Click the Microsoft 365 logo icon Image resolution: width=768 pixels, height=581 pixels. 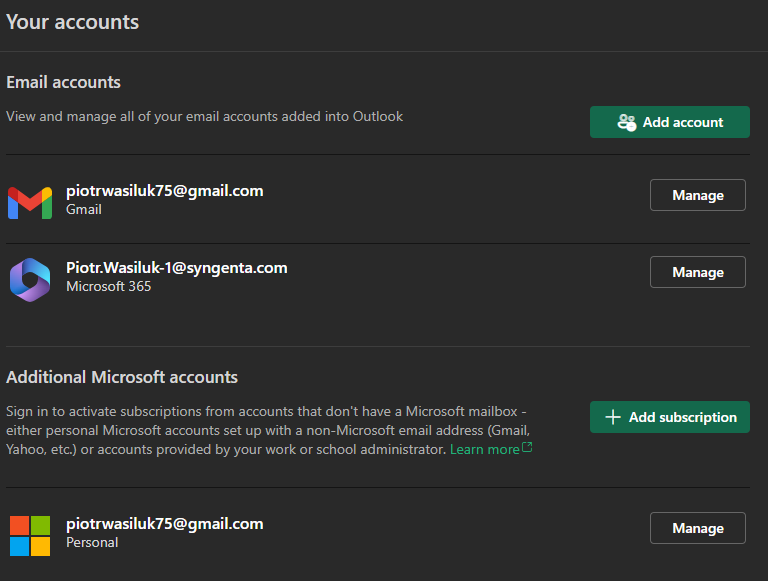tap(30, 280)
